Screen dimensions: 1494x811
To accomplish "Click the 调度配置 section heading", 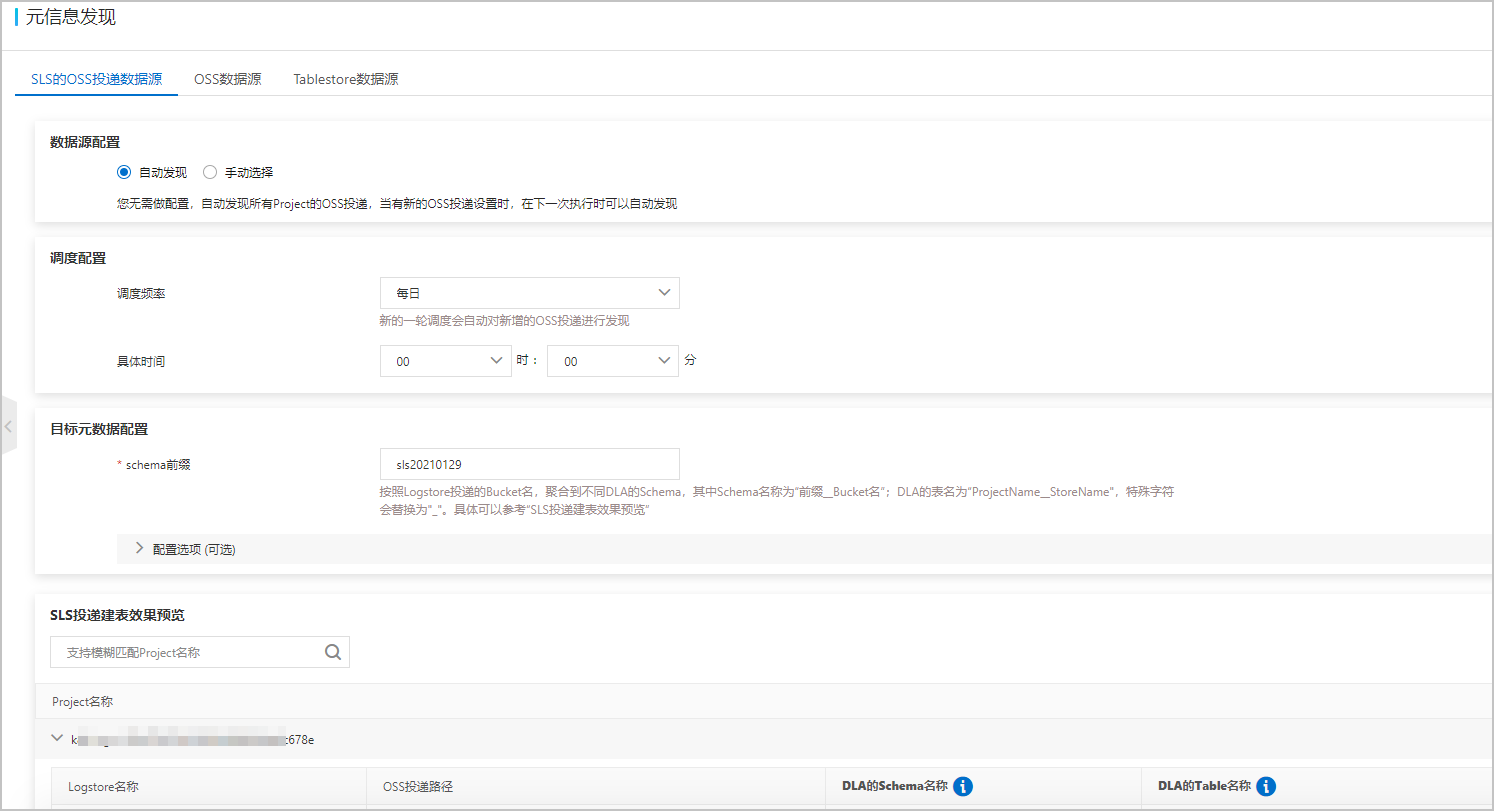I will point(78,258).
